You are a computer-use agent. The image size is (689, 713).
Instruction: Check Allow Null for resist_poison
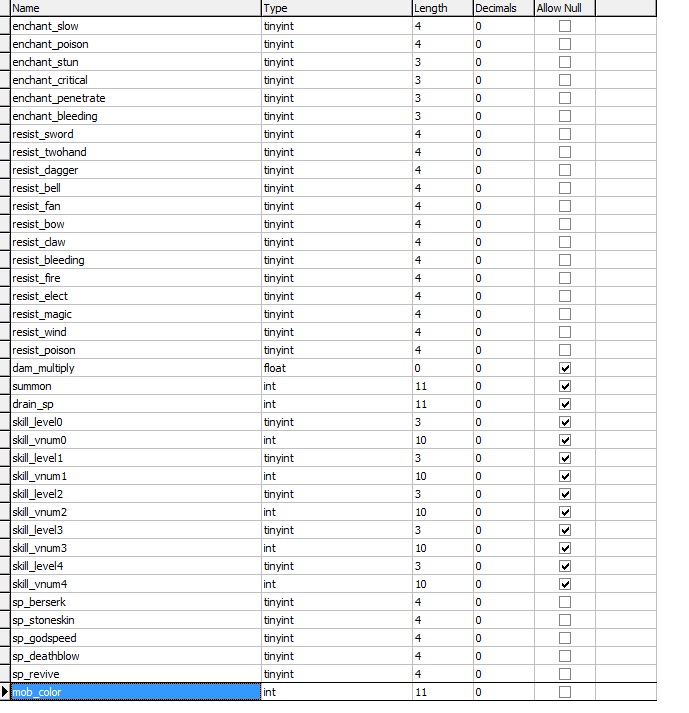pos(564,350)
